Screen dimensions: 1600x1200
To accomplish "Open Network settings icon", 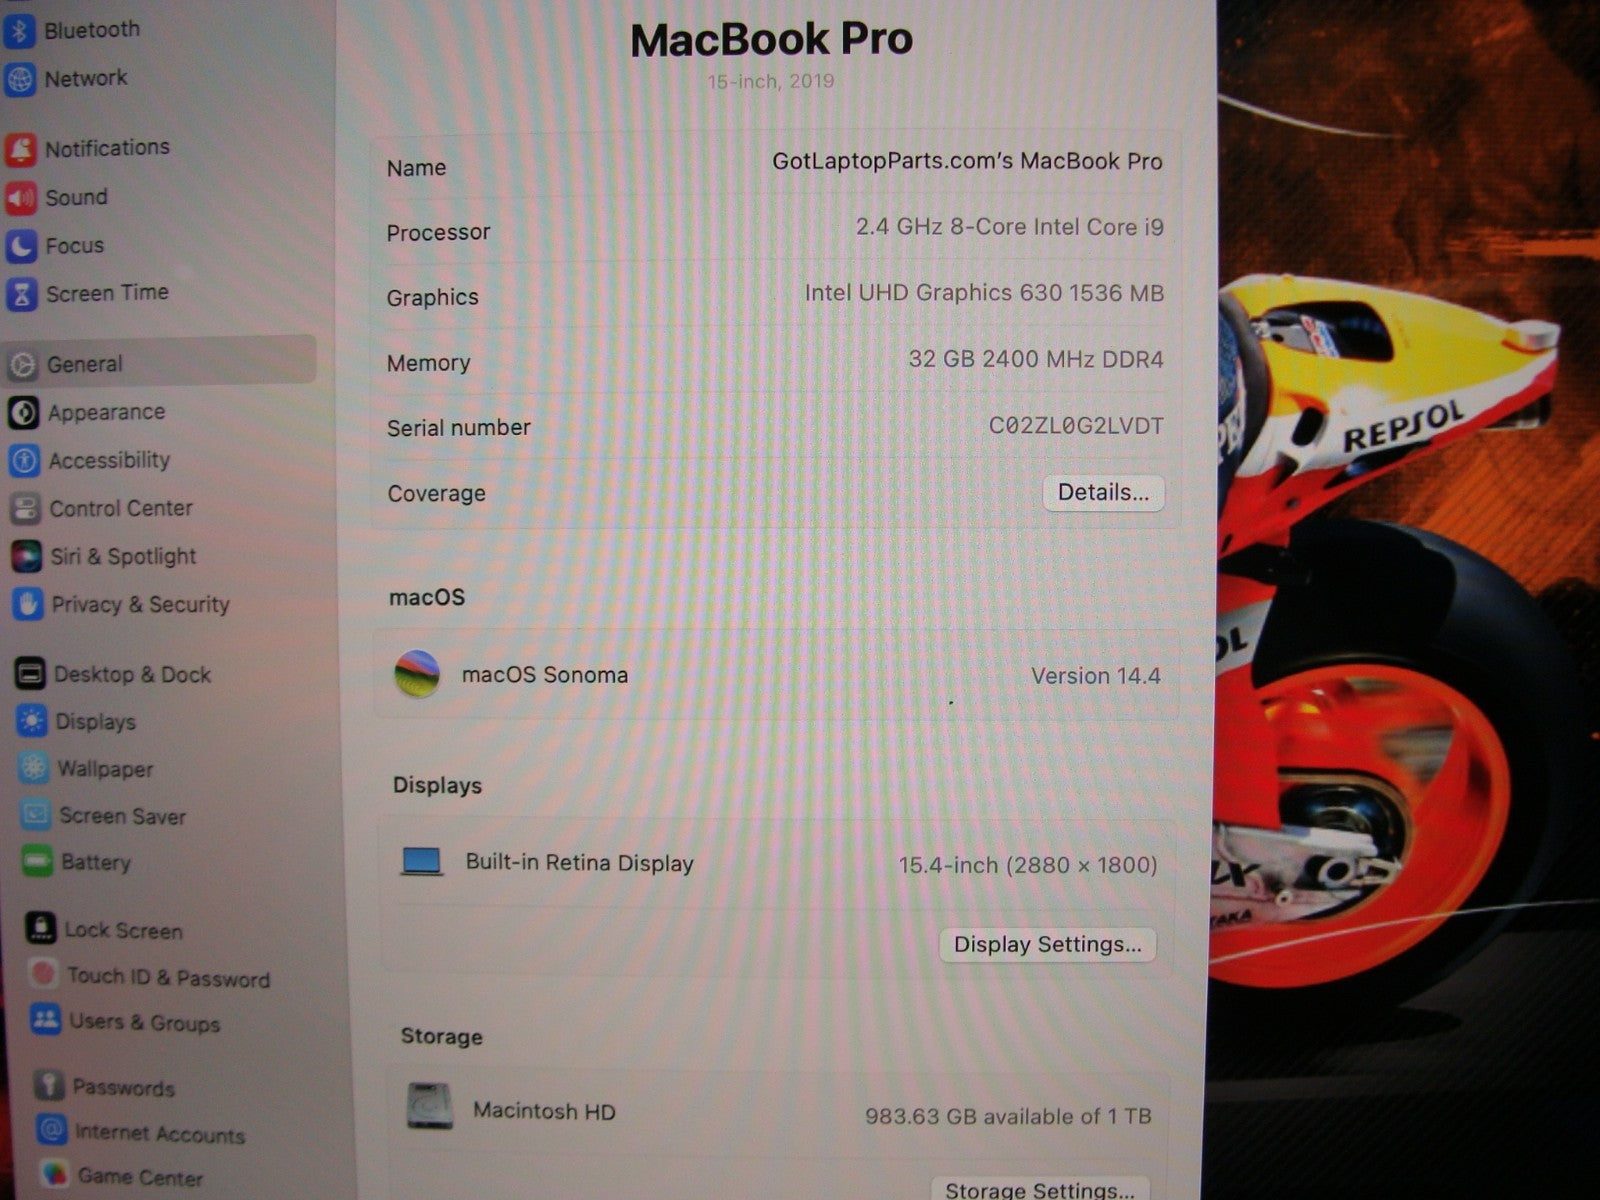I will click(20, 79).
